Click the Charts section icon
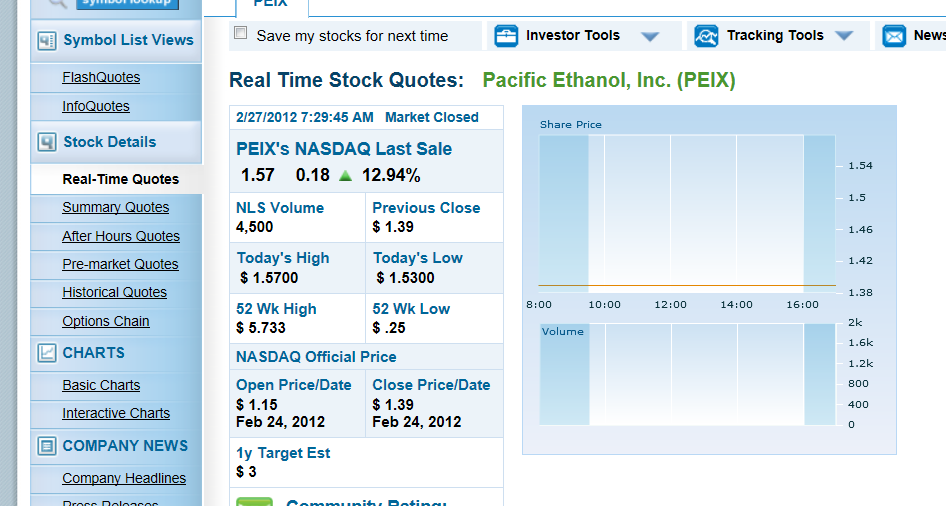 (x=46, y=353)
